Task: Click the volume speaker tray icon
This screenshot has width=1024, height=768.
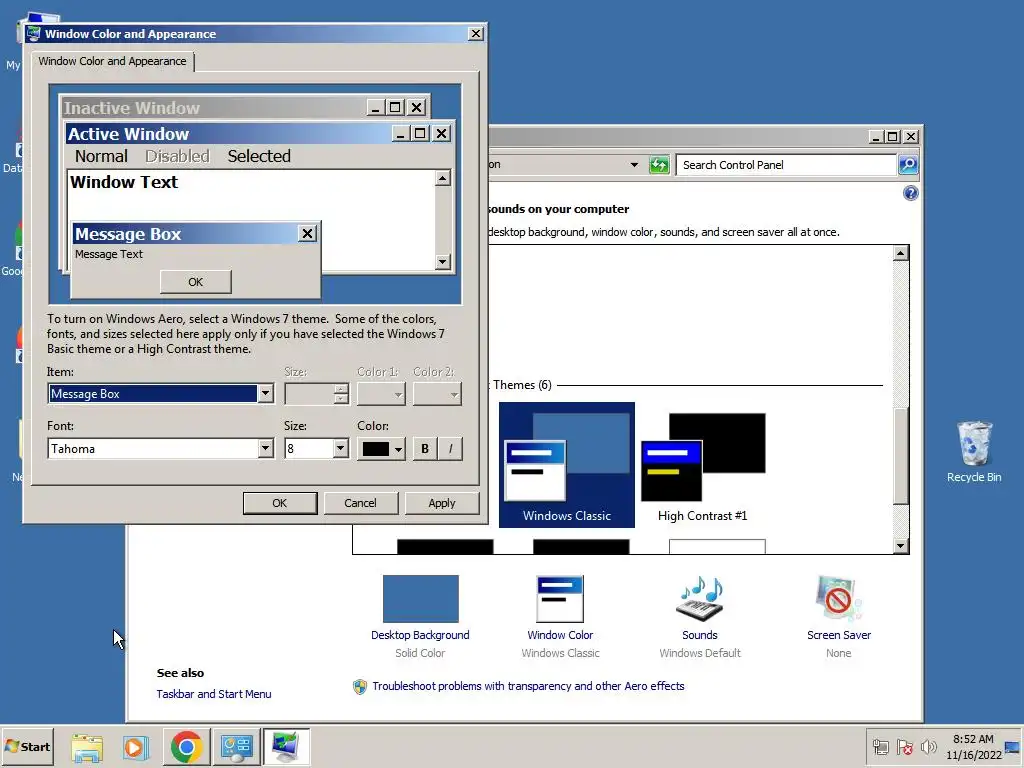Action: [x=928, y=746]
